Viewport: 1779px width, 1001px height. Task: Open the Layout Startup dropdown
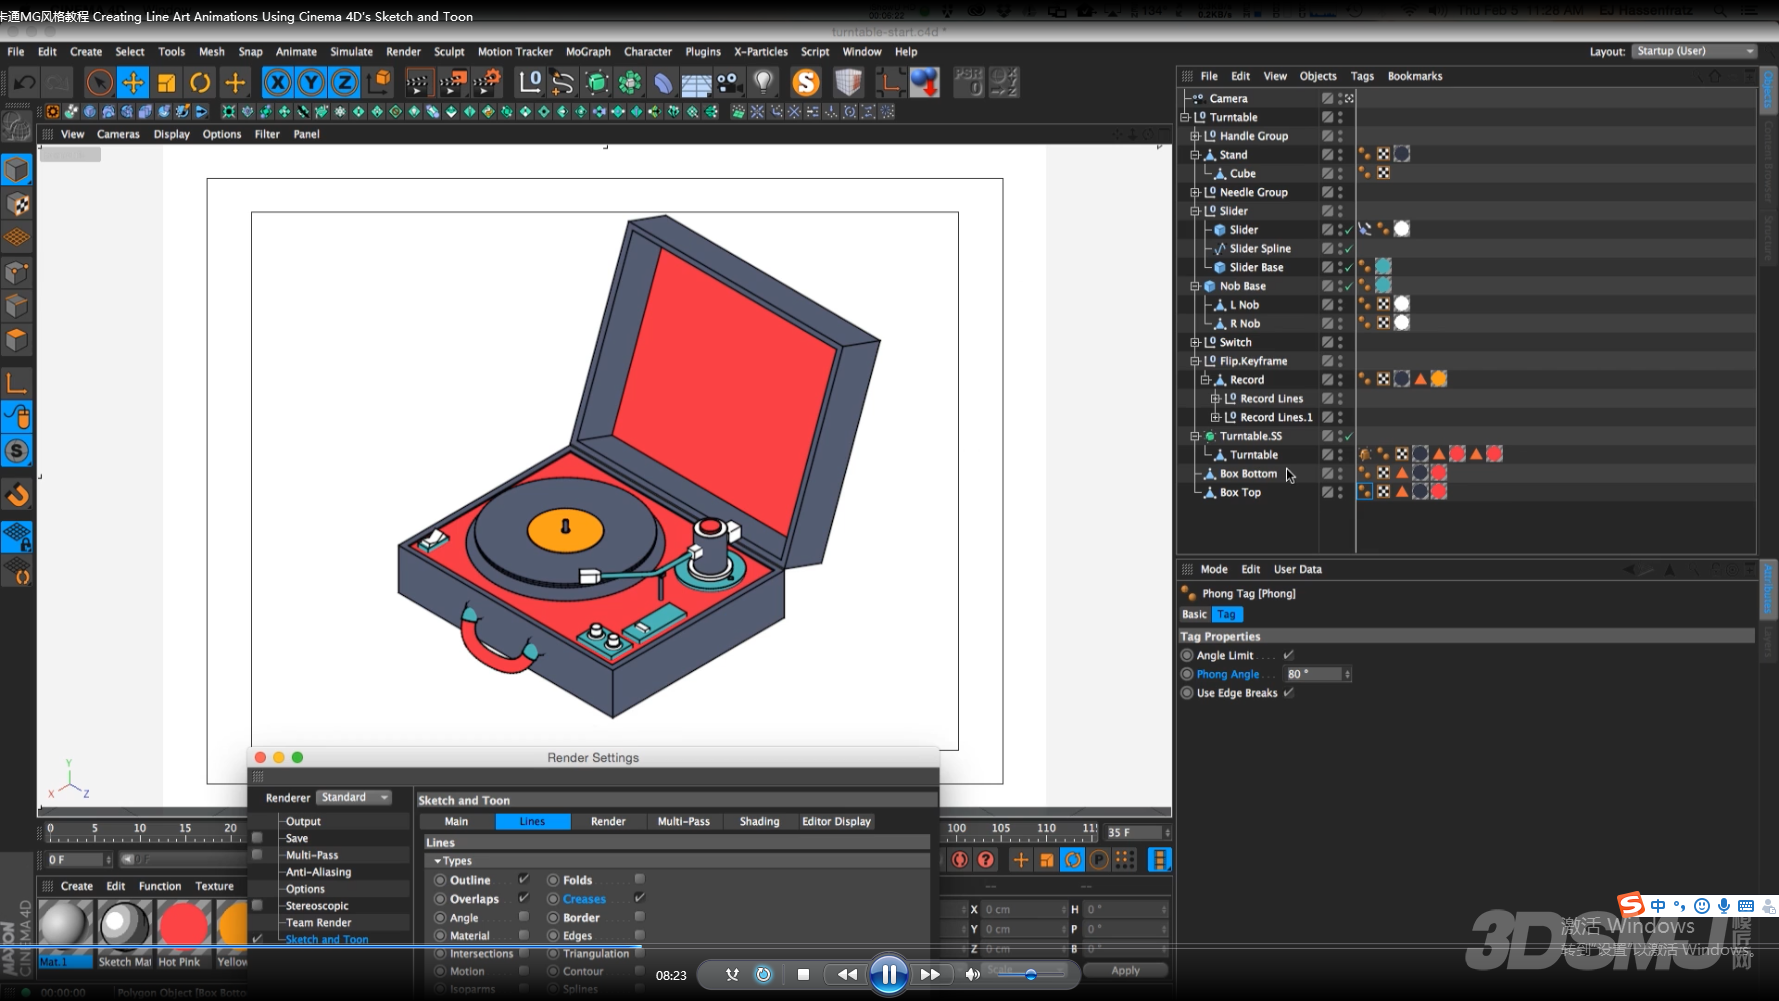(x=1695, y=51)
